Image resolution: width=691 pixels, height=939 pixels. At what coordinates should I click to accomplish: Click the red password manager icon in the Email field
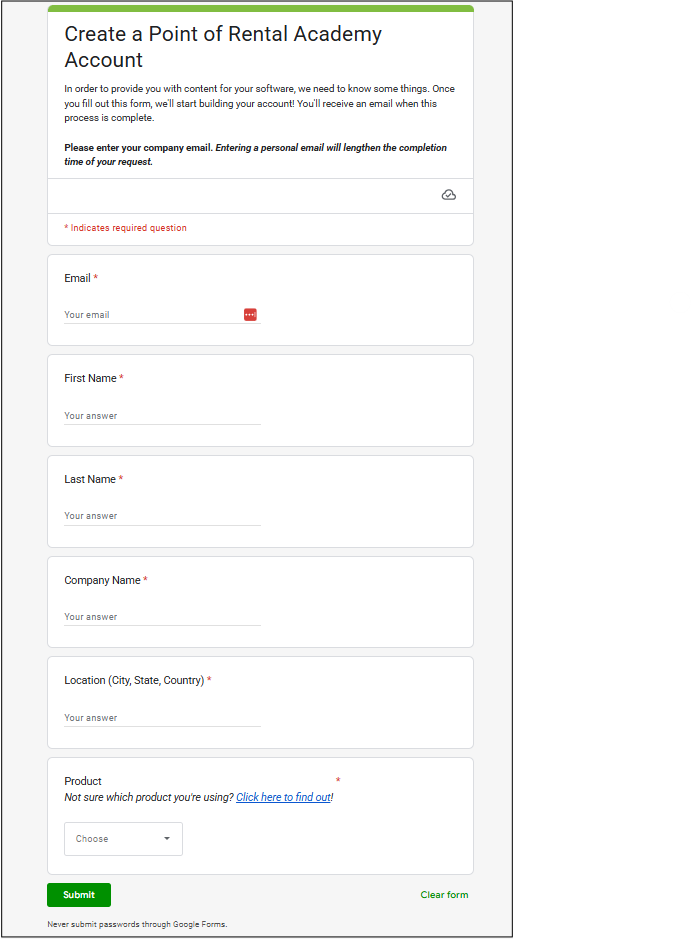click(250, 314)
